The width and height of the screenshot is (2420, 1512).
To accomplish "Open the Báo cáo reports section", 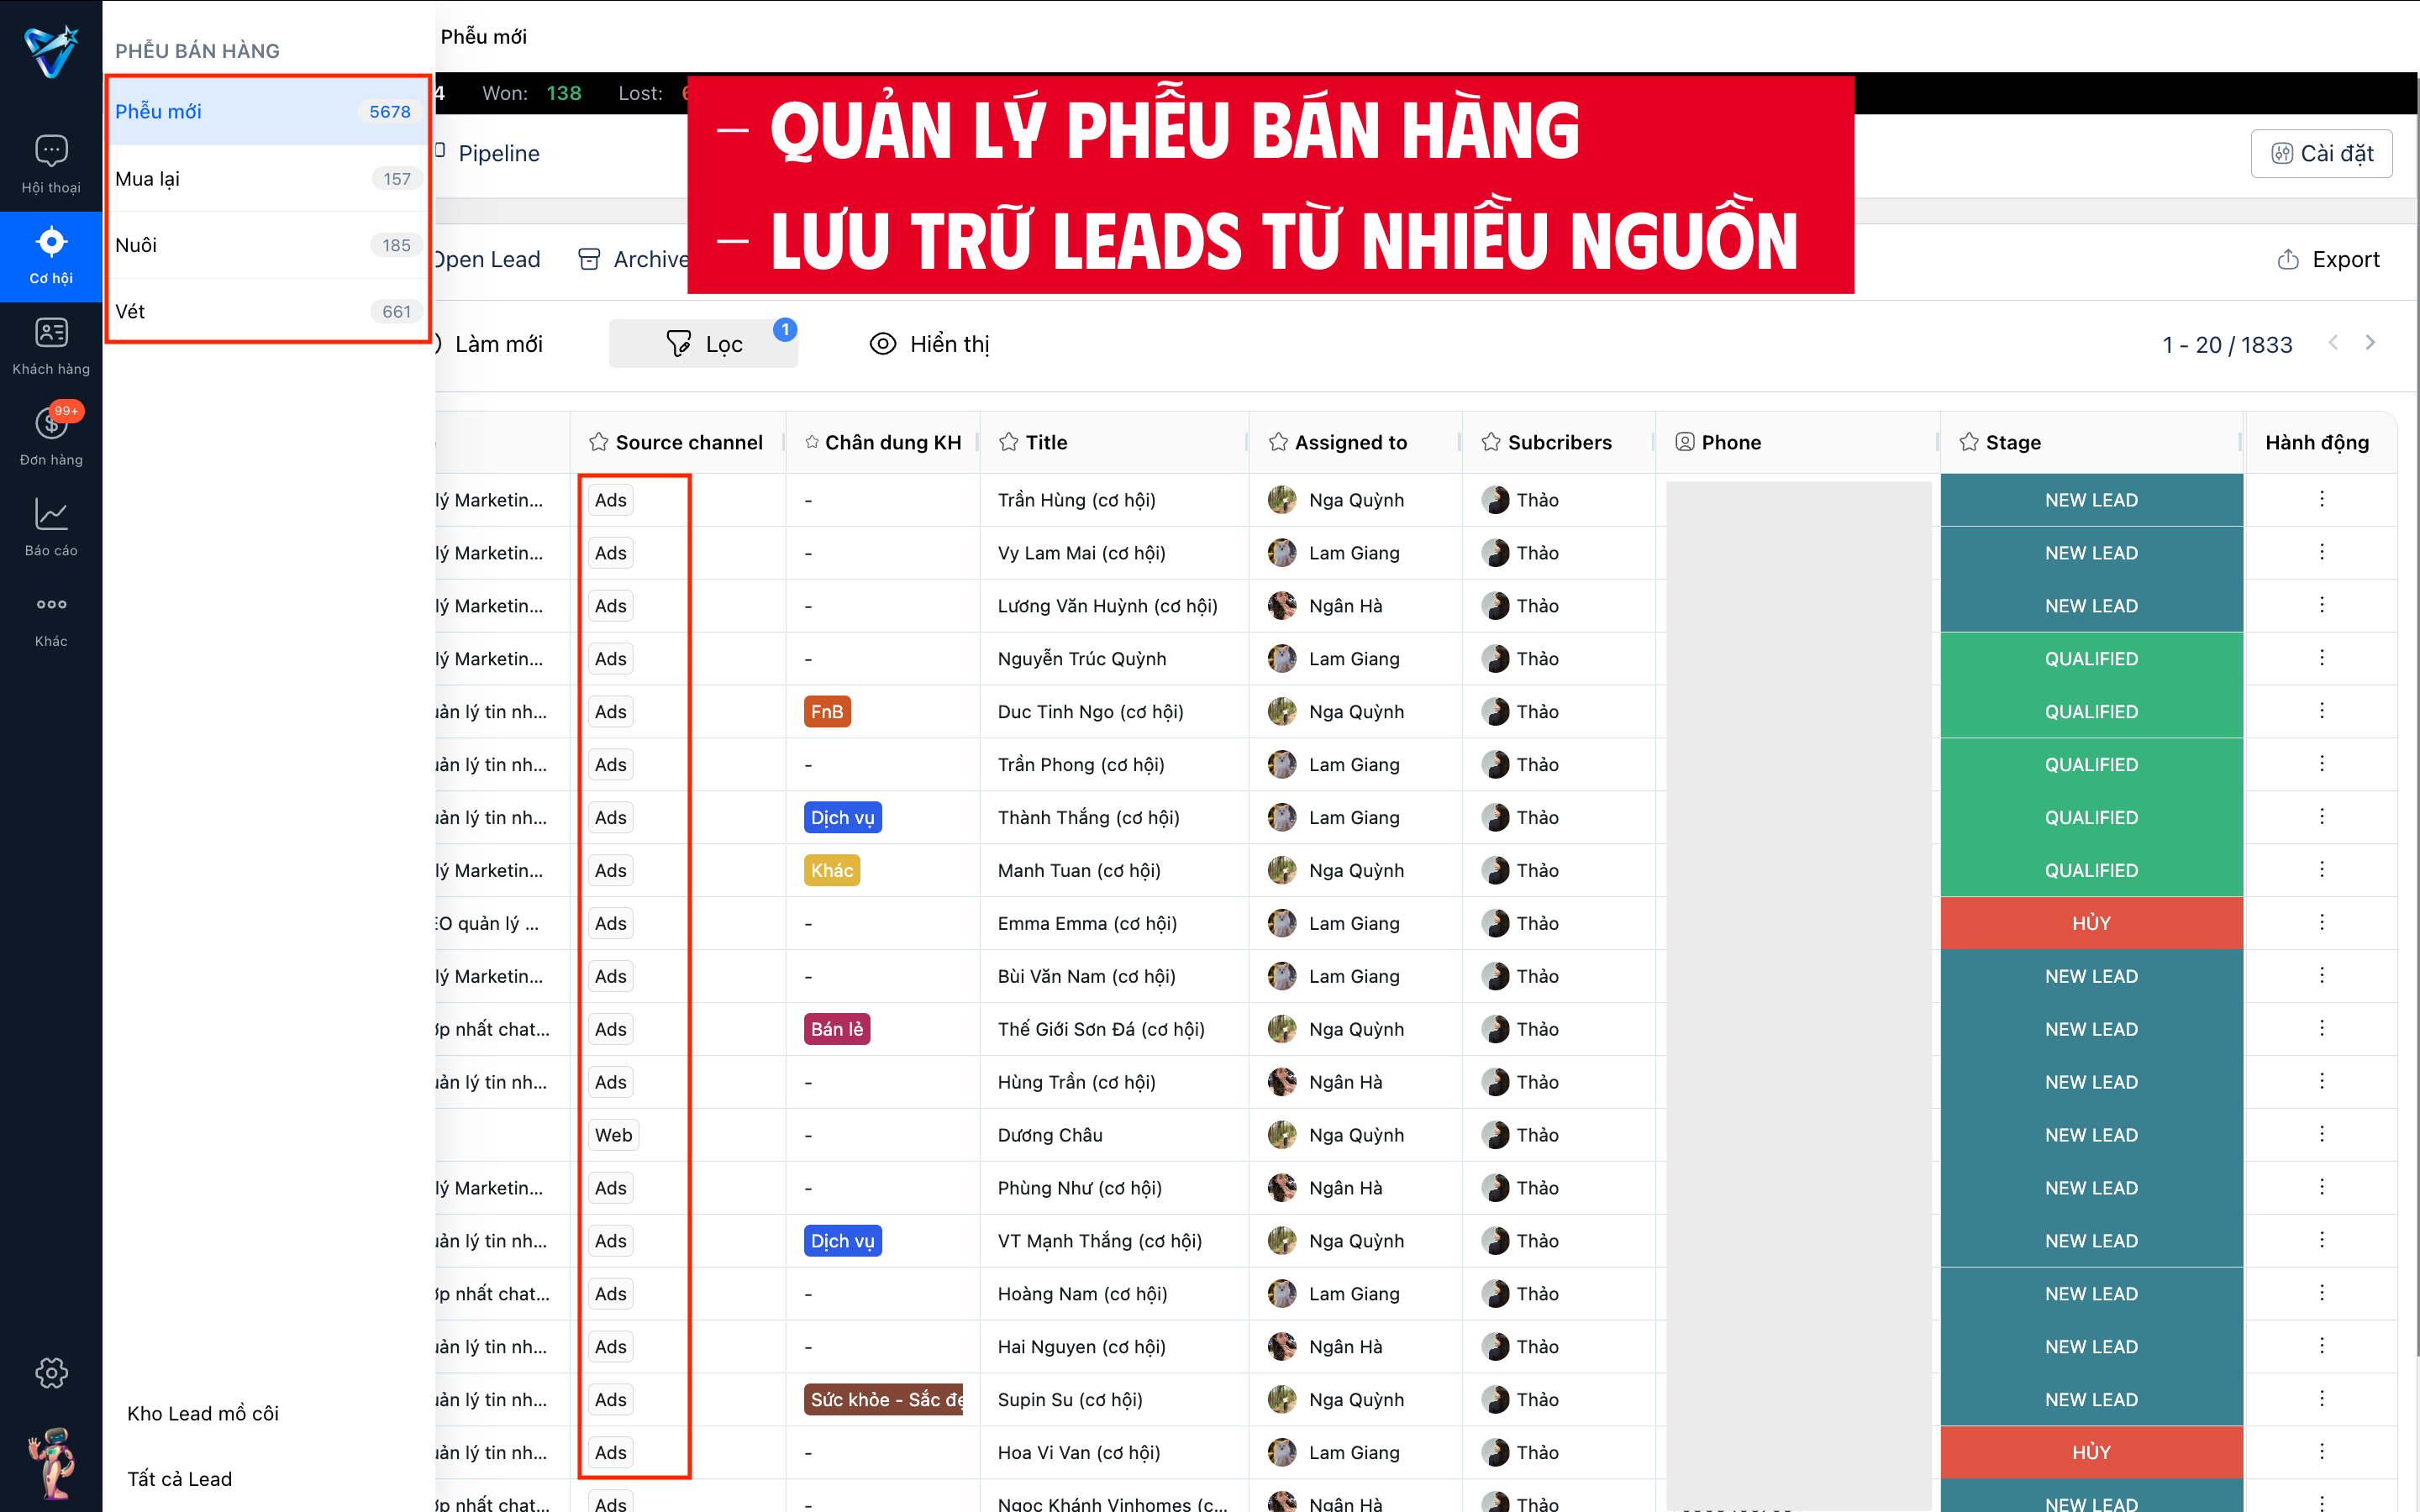I will [51, 528].
